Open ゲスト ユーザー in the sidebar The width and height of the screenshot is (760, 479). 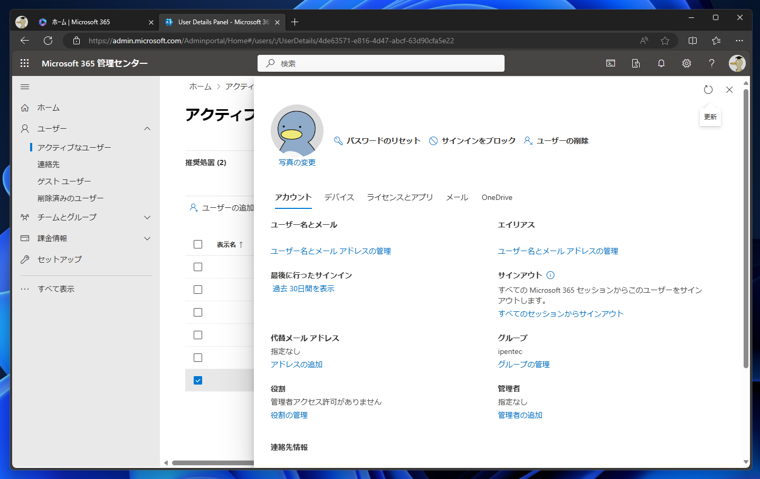(x=64, y=181)
